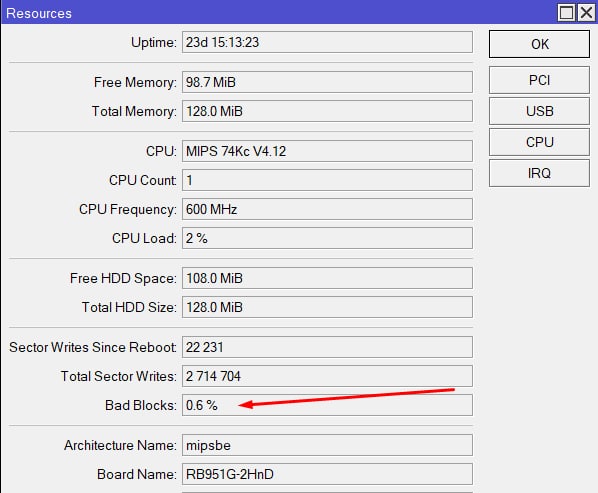The height and width of the screenshot is (493, 598).
Task: Open the PCI devices list
Action: coord(539,80)
